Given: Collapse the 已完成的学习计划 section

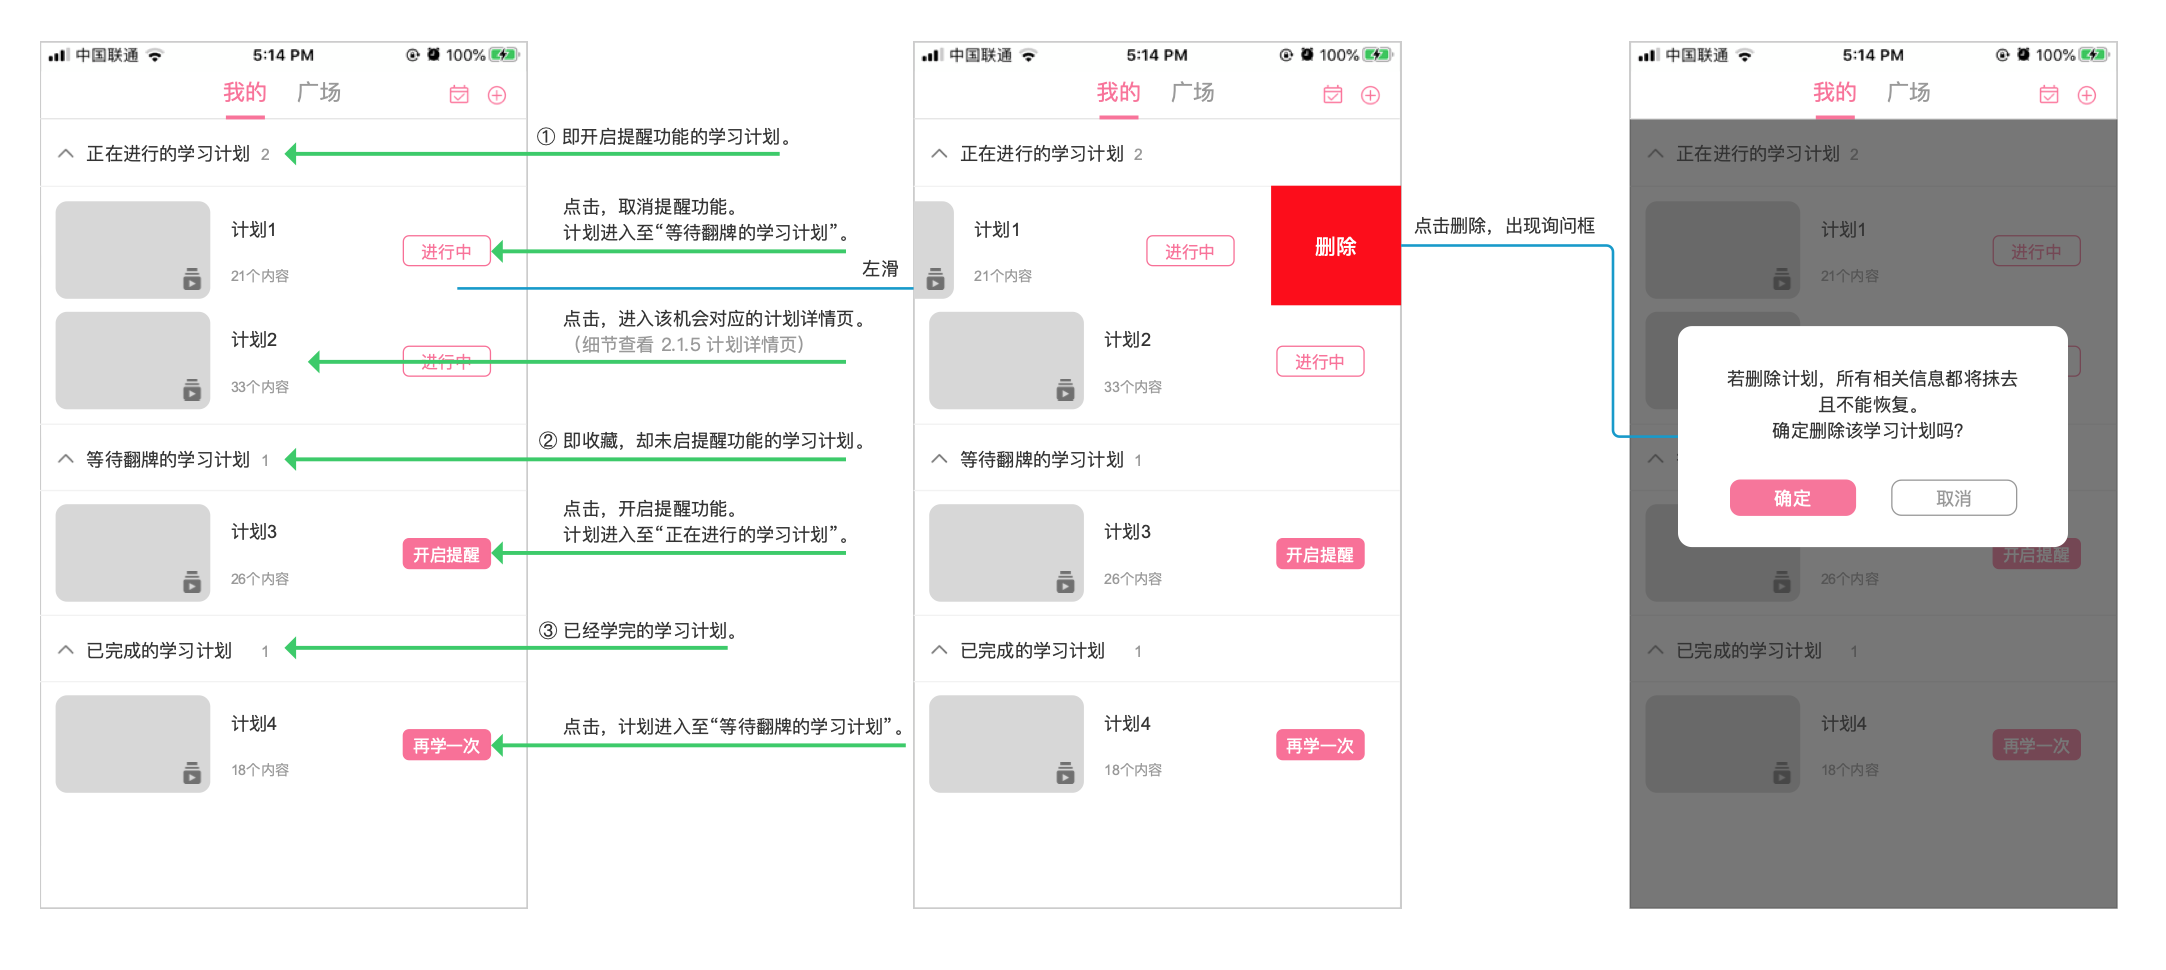Looking at the screenshot, I should pos(66,649).
